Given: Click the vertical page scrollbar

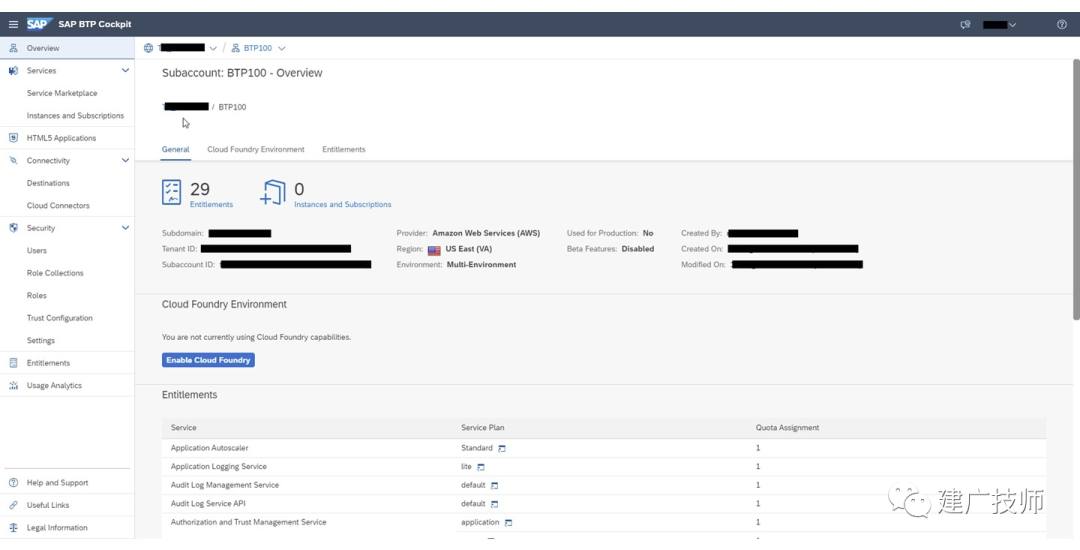Looking at the screenshot, I should 1076,189.
